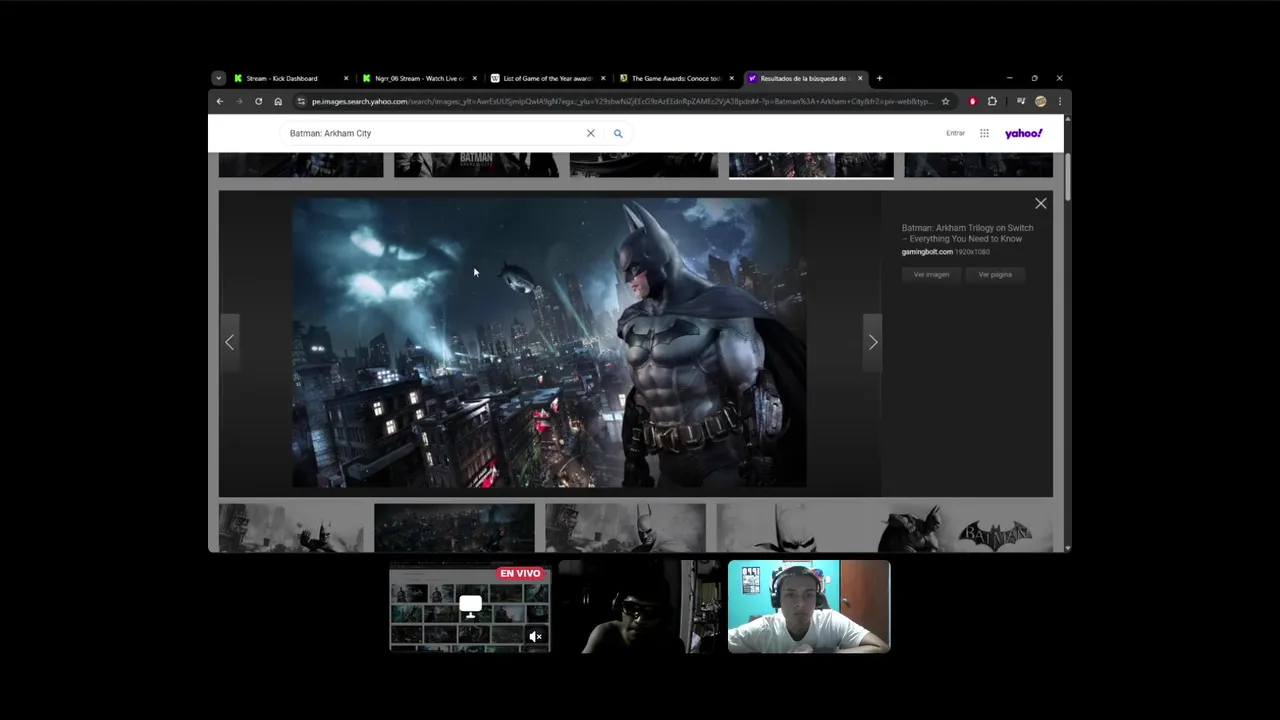Image resolution: width=1280 pixels, height=720 pixels.
Task: Select the EN VIVO screen share tile
Action: click(470, 607)
